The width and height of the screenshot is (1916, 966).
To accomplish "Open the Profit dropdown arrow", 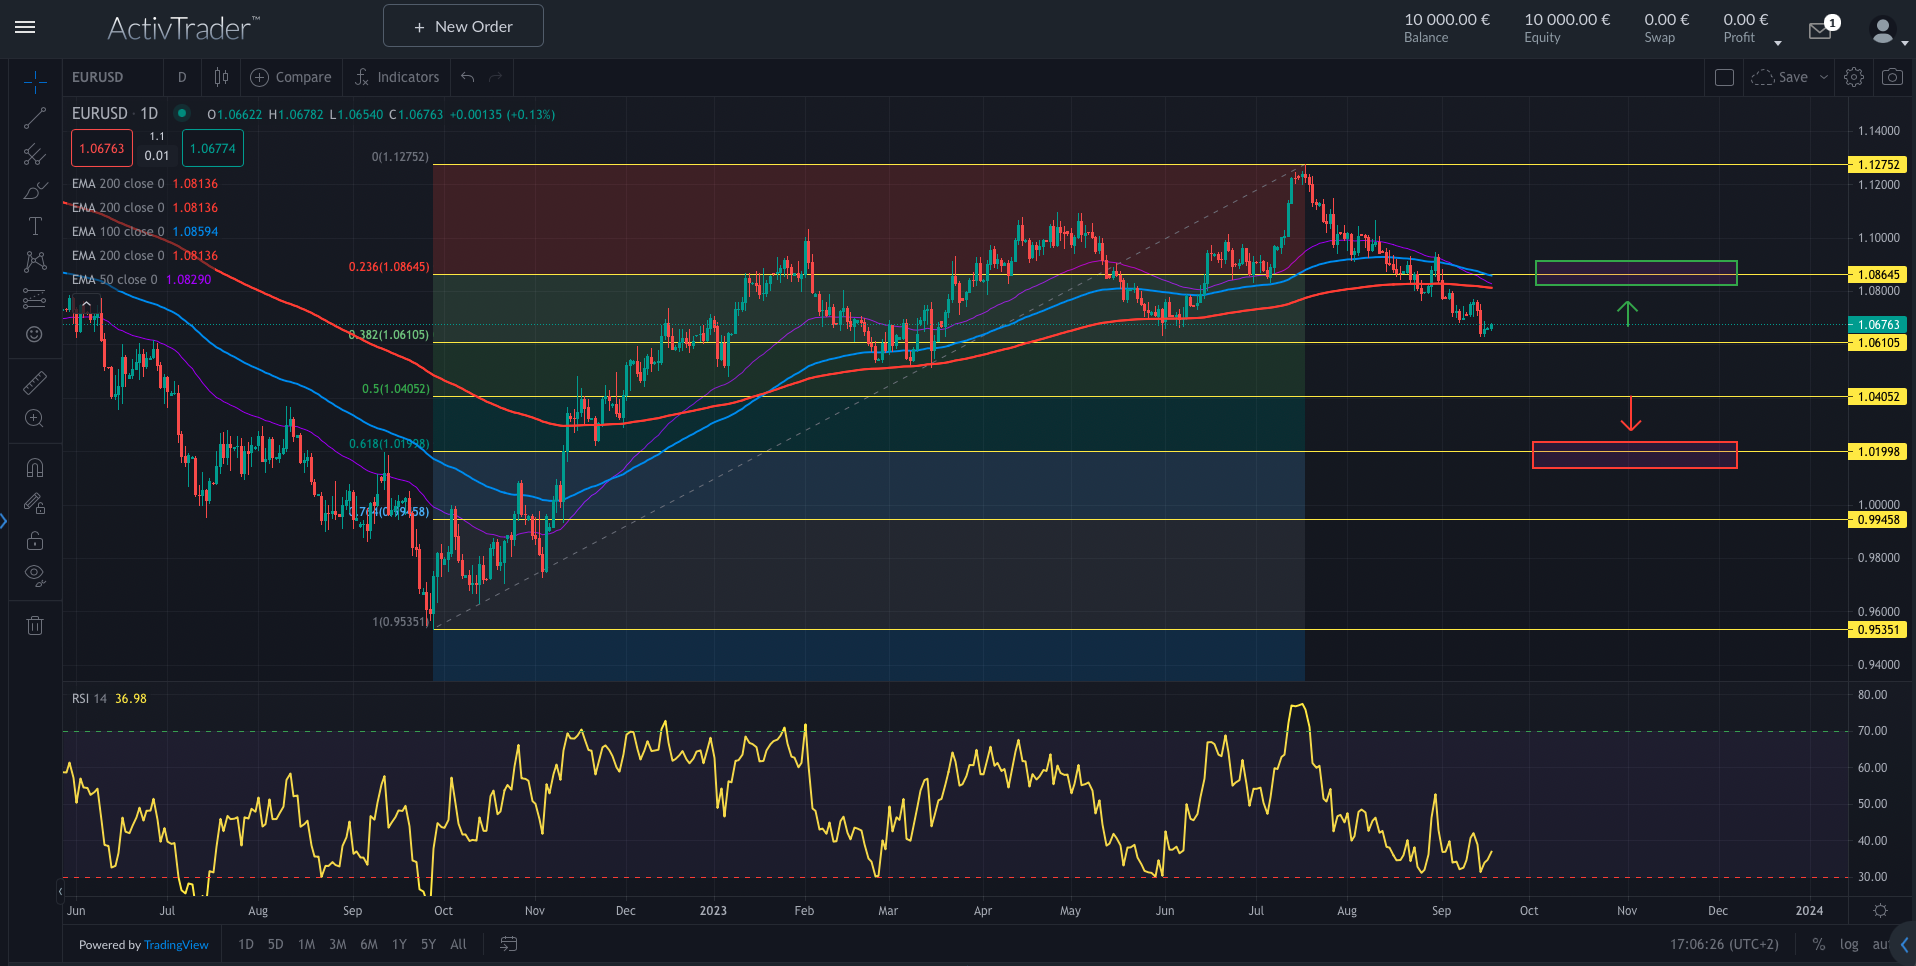I will coord(1777,41).
